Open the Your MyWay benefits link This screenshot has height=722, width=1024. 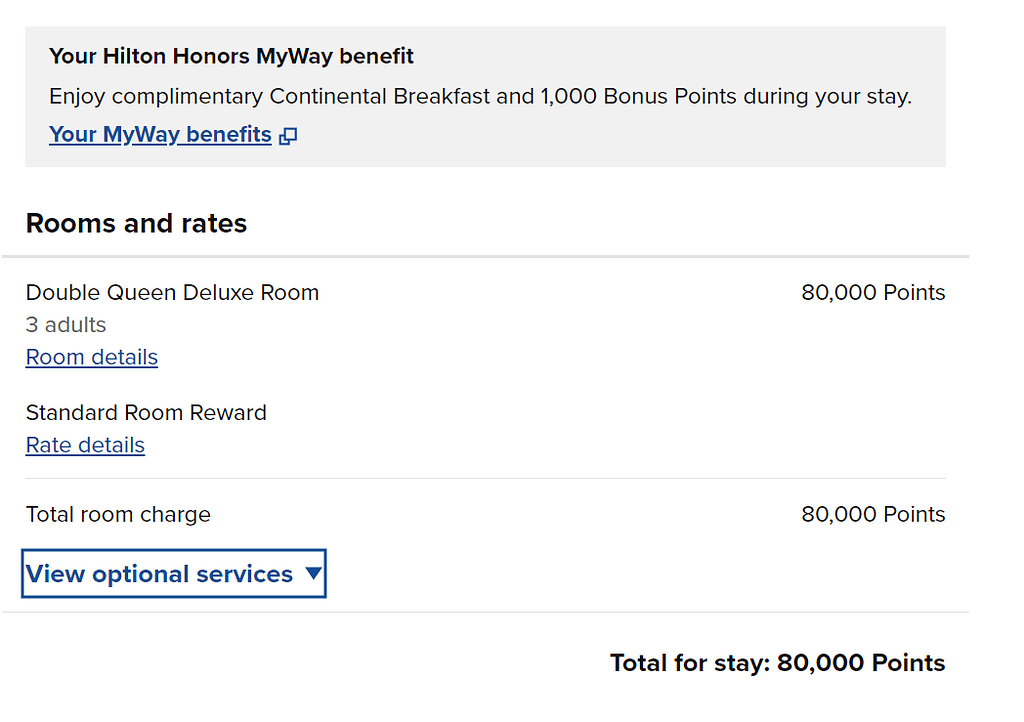point(160,135)
